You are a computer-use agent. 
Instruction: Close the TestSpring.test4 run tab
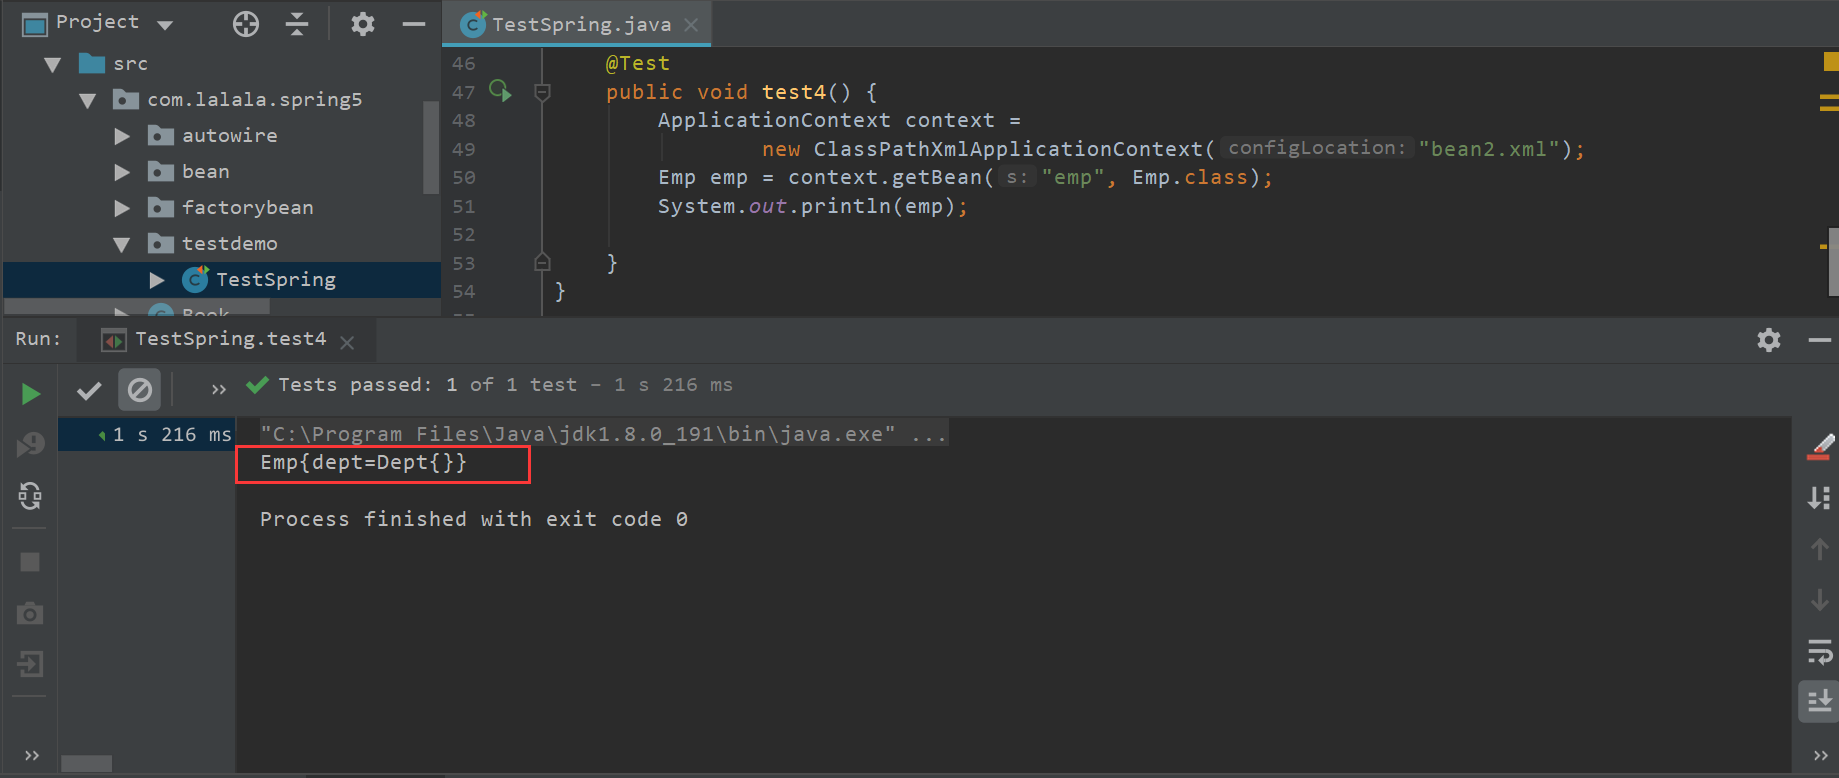(347, 343)
